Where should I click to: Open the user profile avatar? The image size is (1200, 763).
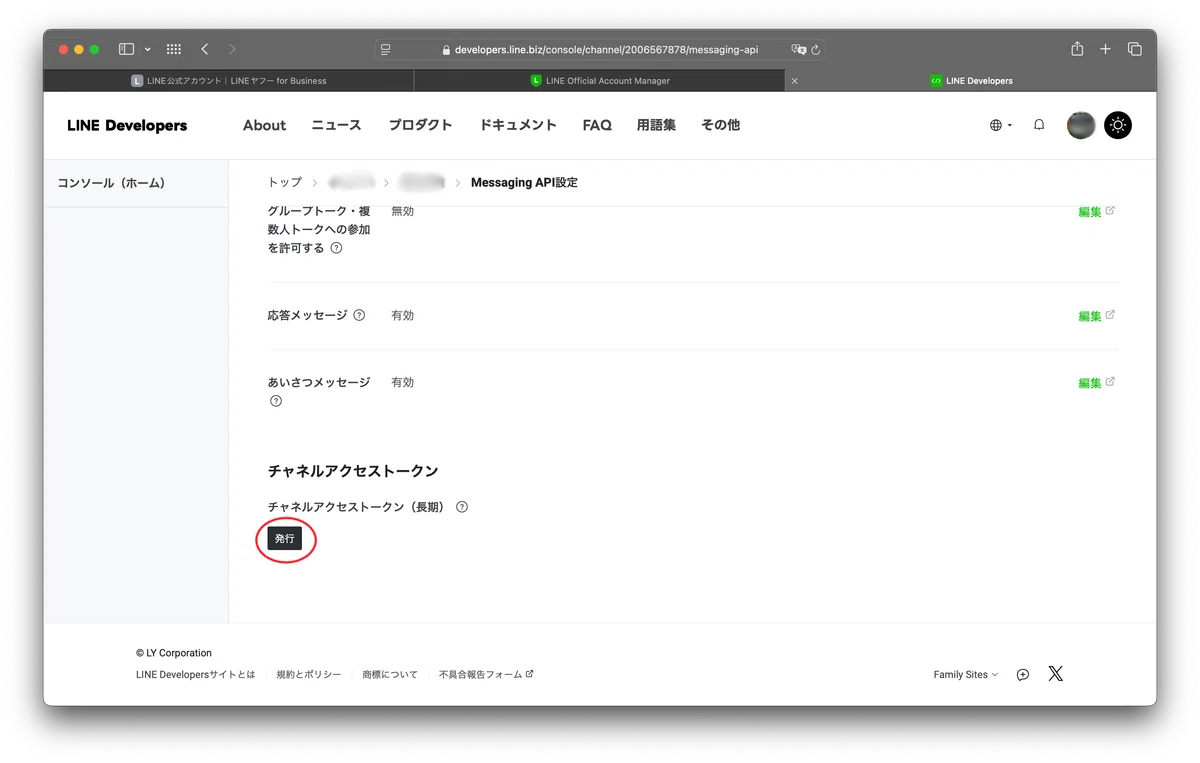pos(1081,125)
